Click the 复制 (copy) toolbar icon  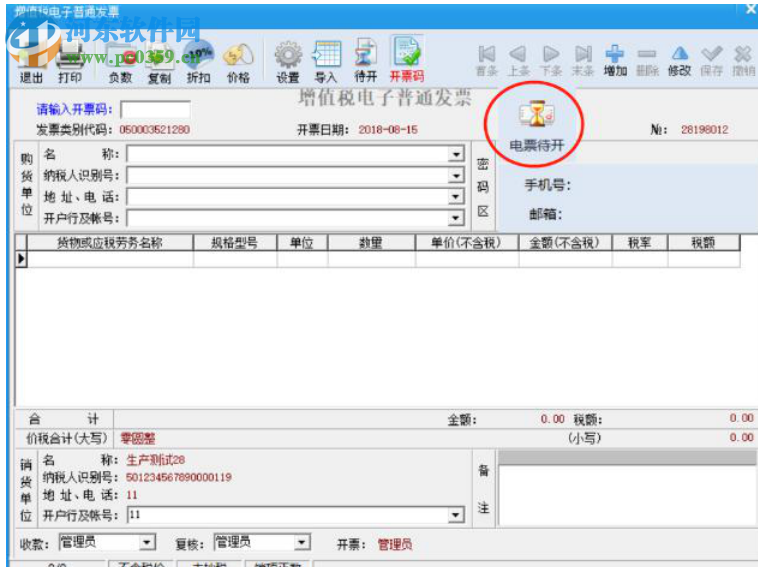[160, 62]
